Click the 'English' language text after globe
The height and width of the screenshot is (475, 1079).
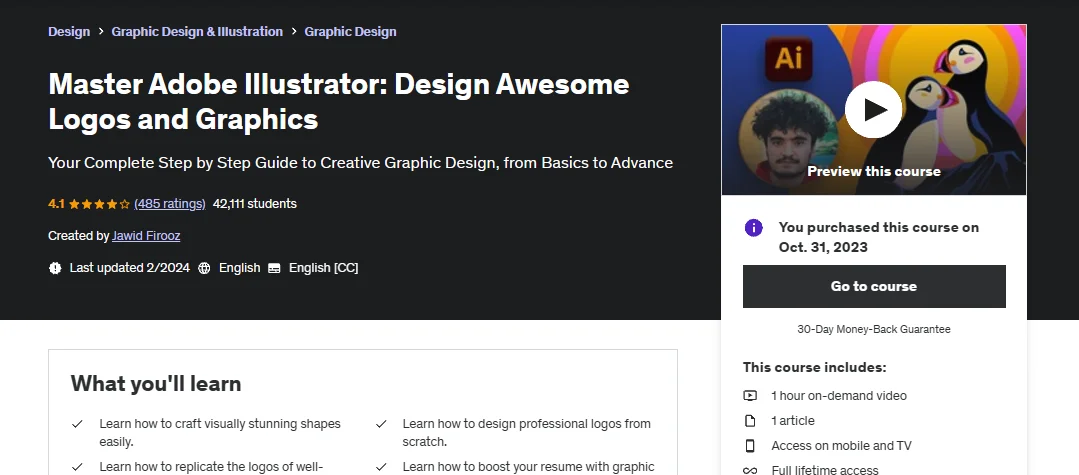pos(239,268)
